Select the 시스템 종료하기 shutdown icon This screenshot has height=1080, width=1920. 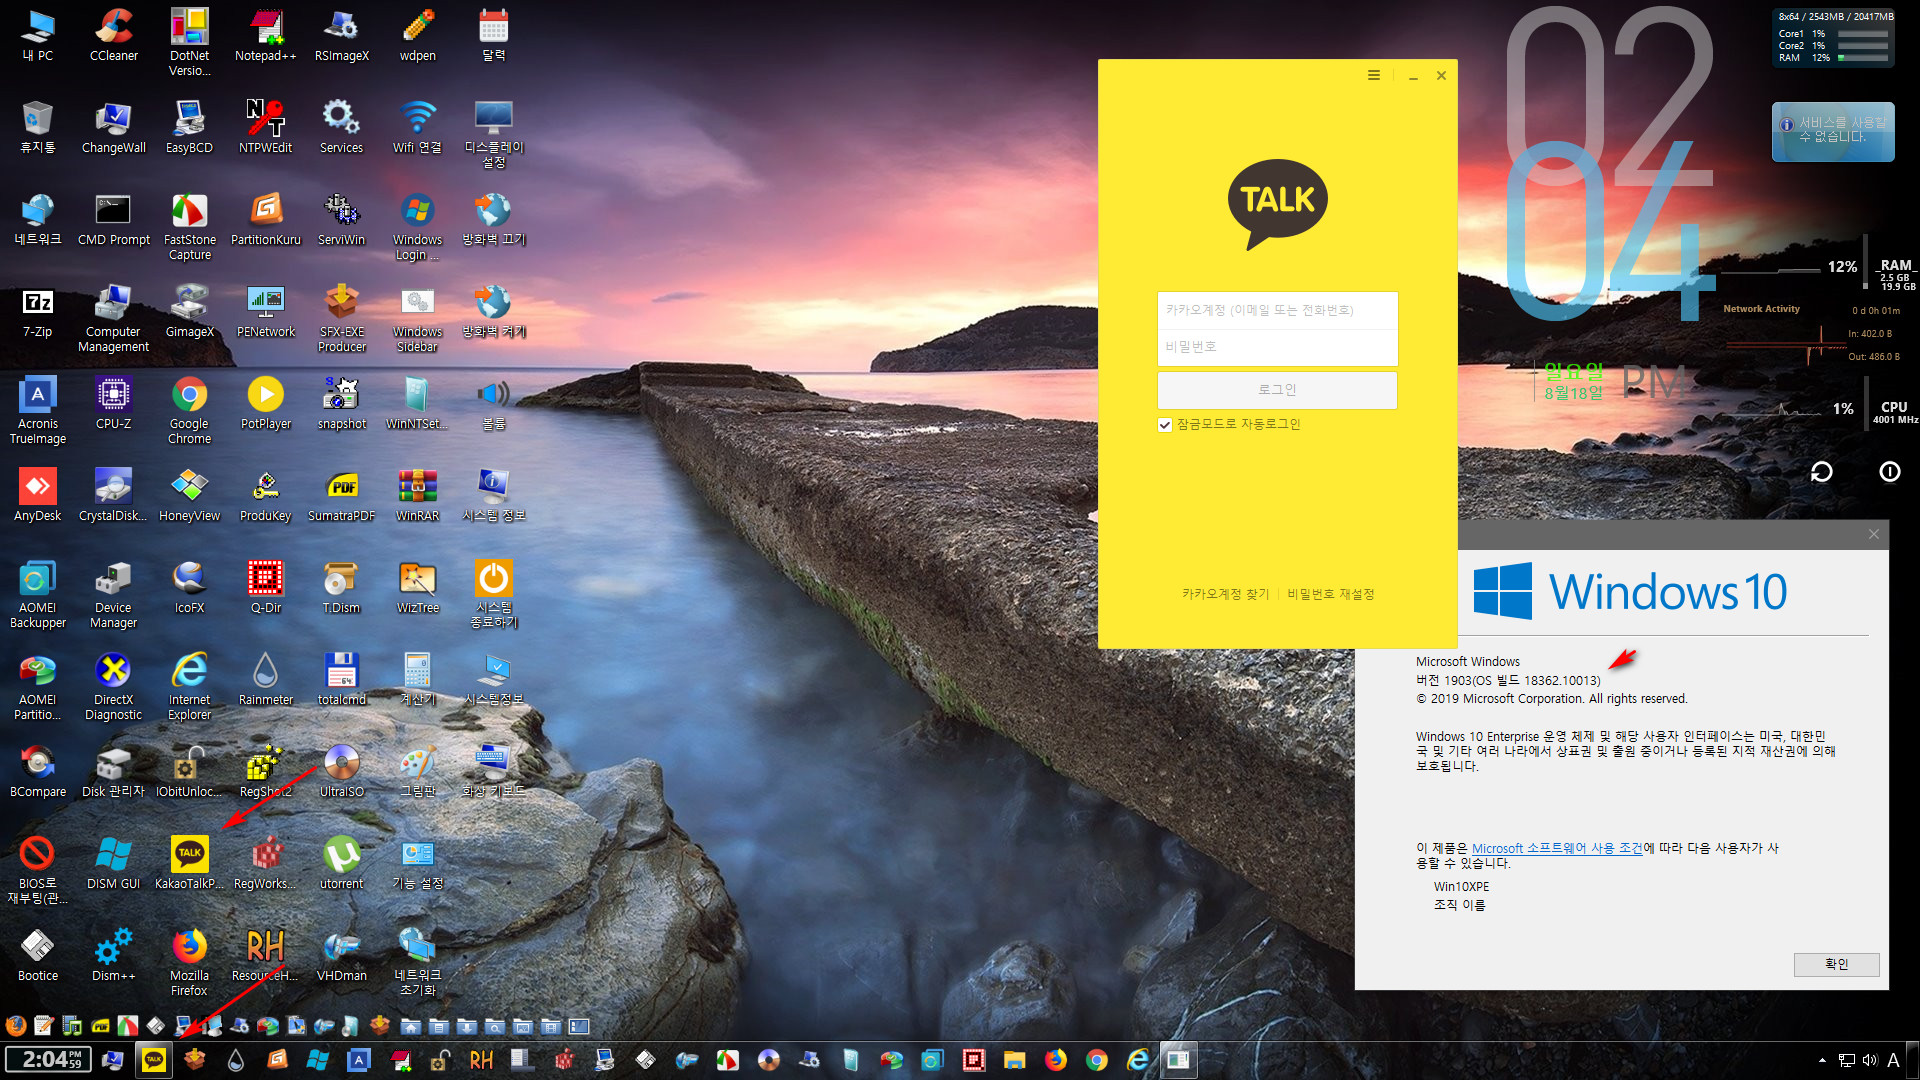click(x=494, y=594)
